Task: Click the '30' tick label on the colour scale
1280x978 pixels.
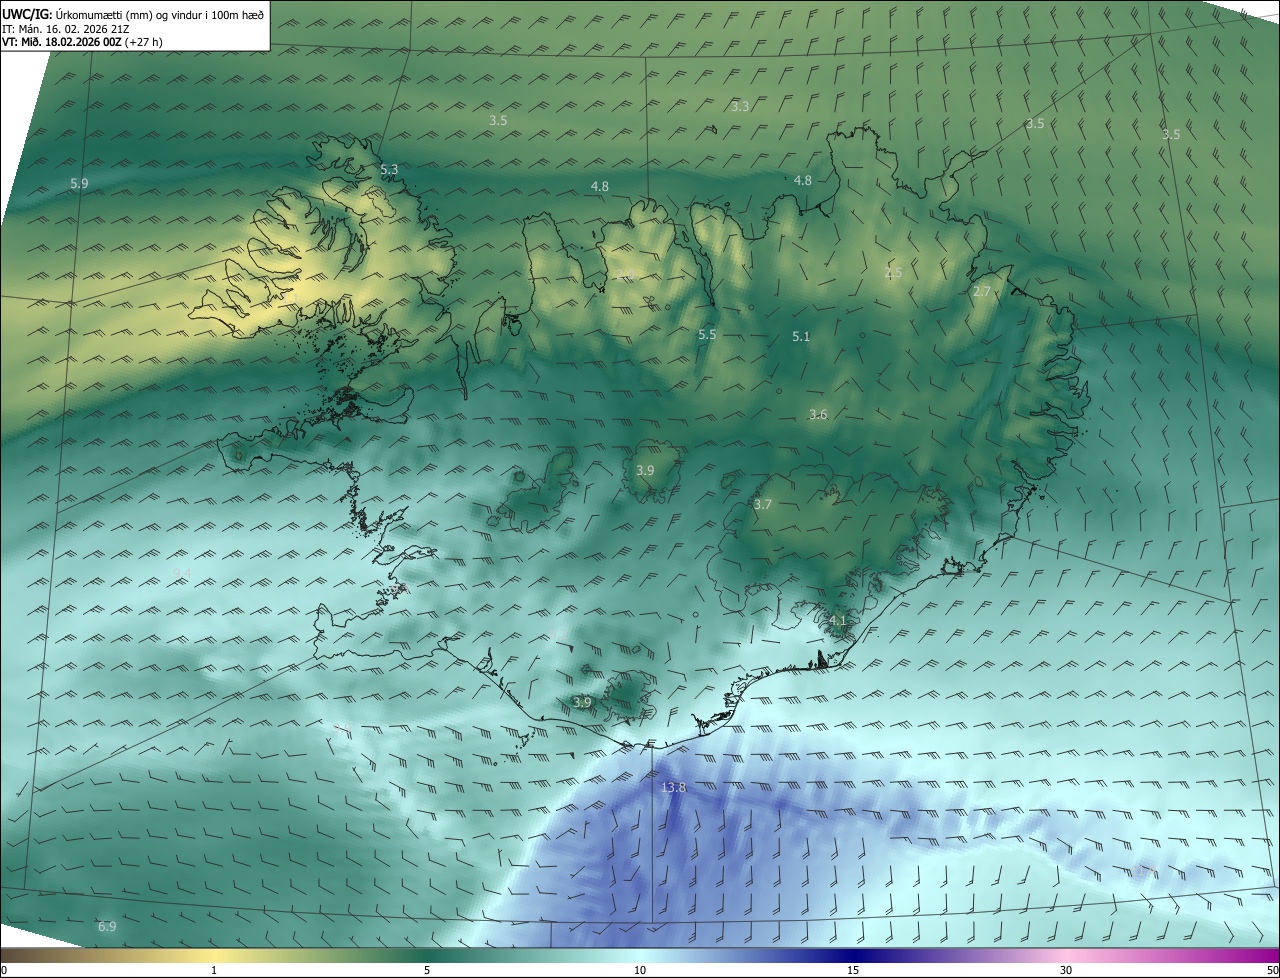Action: [x=1066, y=970]
